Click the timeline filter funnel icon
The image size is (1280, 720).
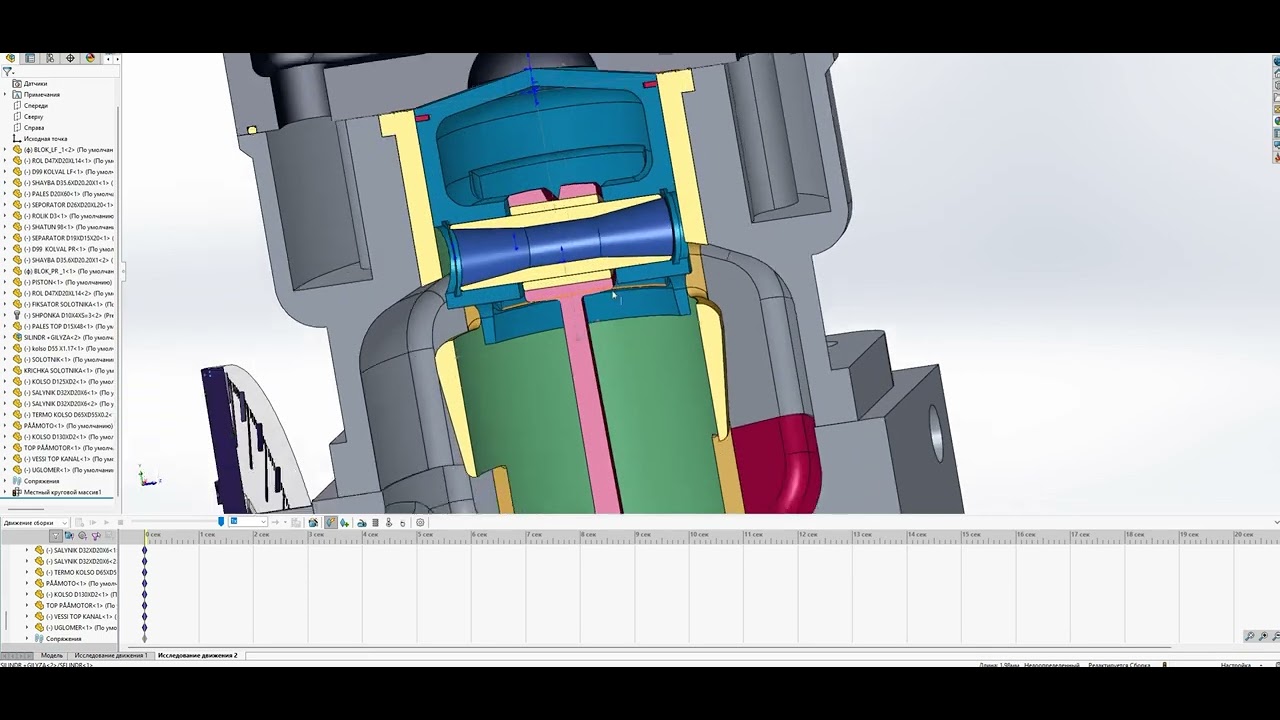point(56,536)
